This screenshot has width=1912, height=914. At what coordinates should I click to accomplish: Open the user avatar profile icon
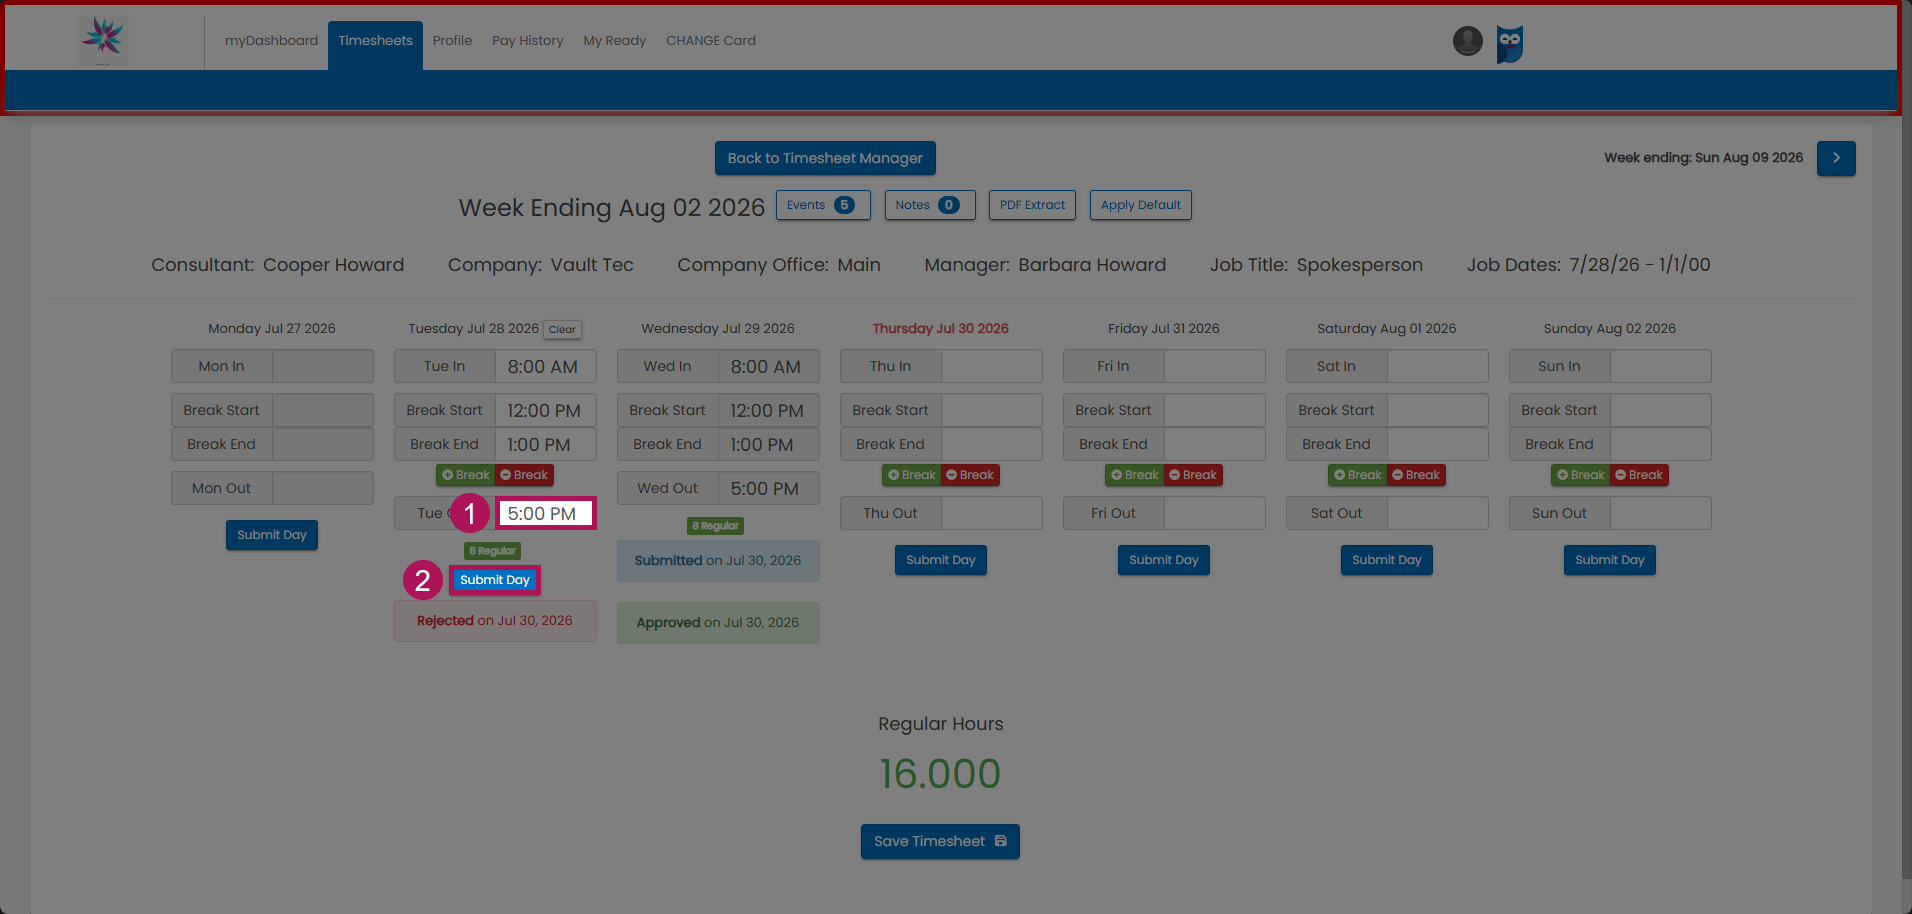pos(1467,41)
